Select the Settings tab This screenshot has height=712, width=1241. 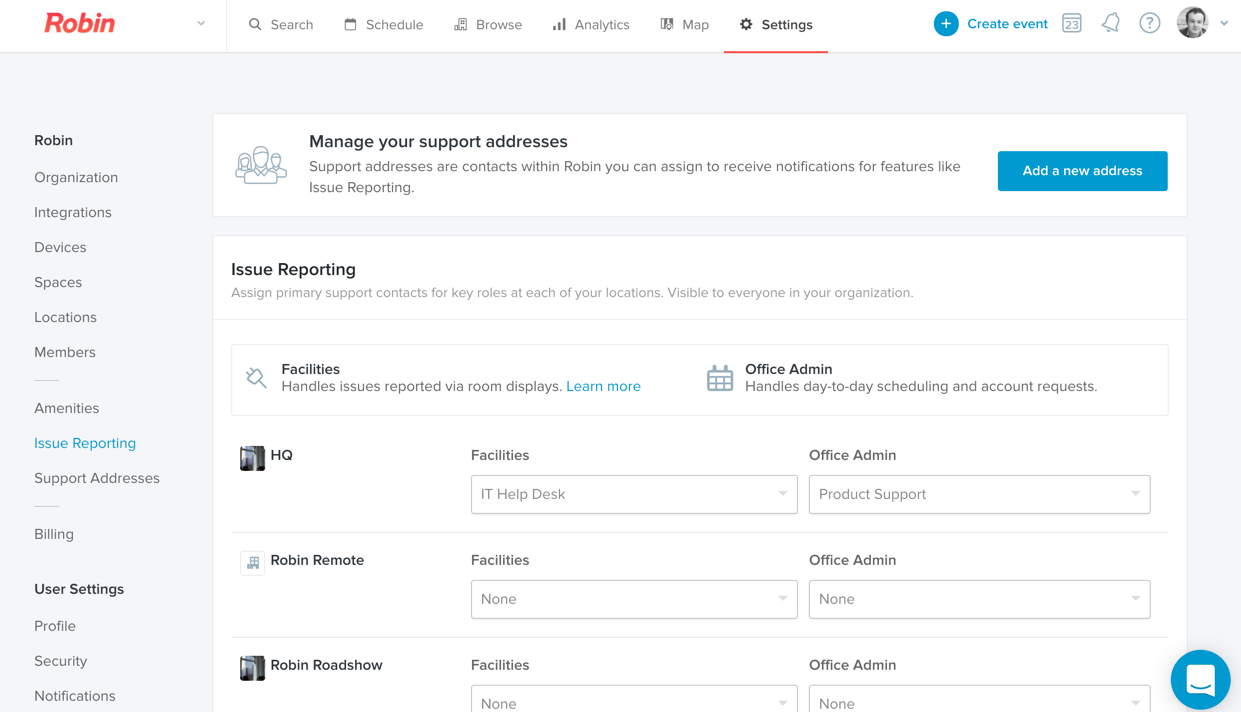(x=776, y=25)
